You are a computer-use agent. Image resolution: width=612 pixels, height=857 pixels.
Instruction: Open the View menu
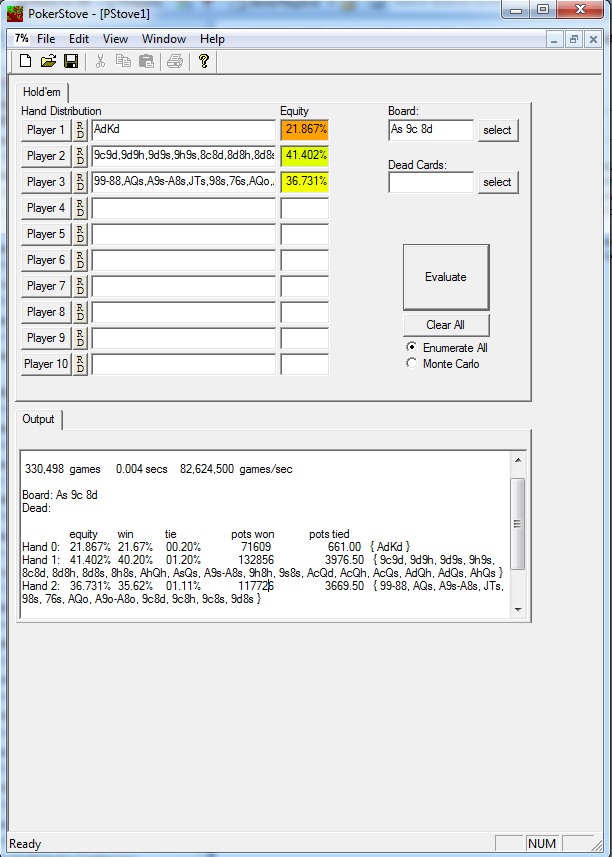point(115,39)
